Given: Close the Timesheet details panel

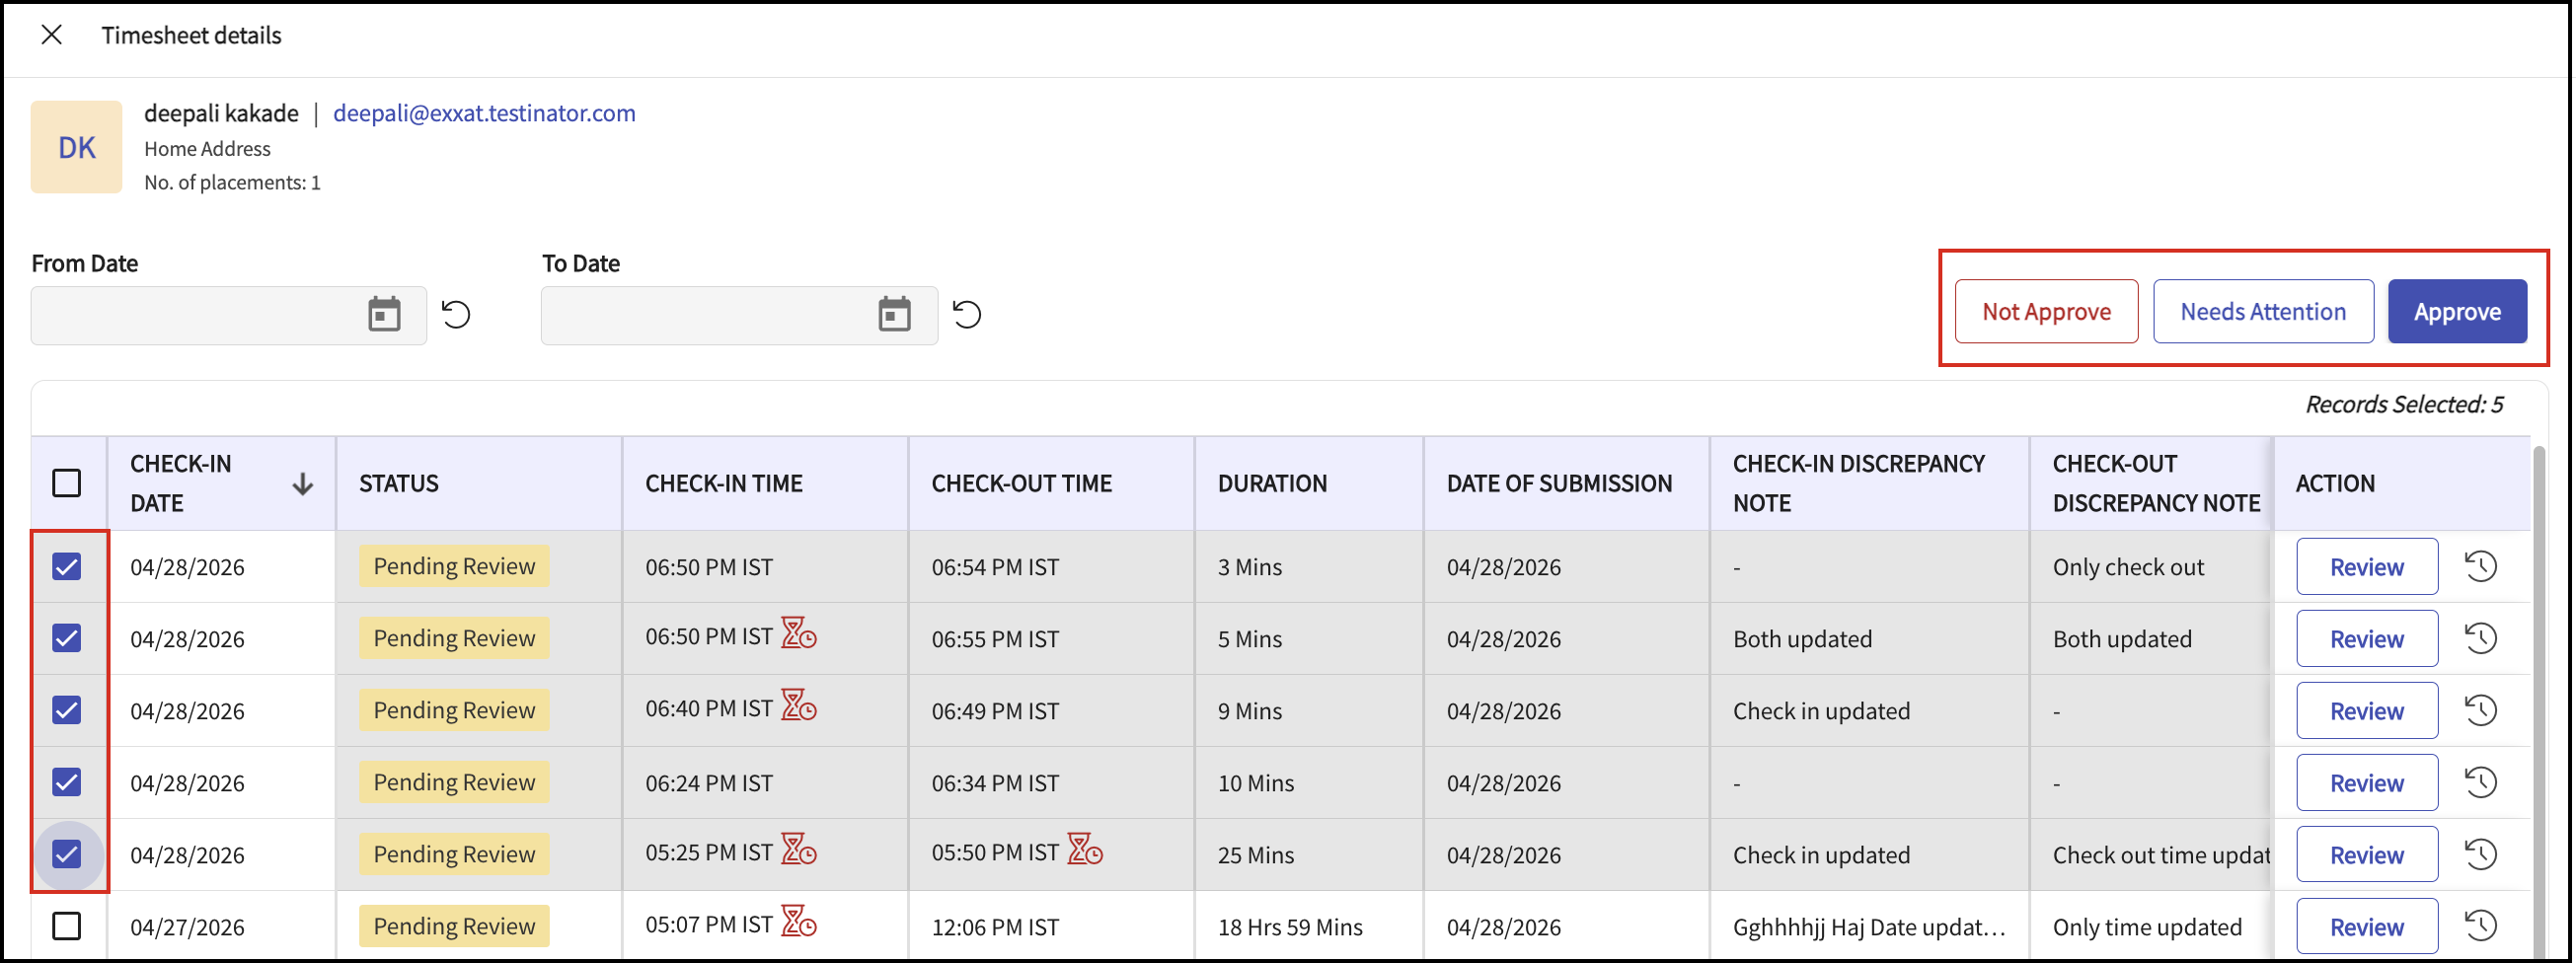Looking at the screenshot, I should pos(52,35).
